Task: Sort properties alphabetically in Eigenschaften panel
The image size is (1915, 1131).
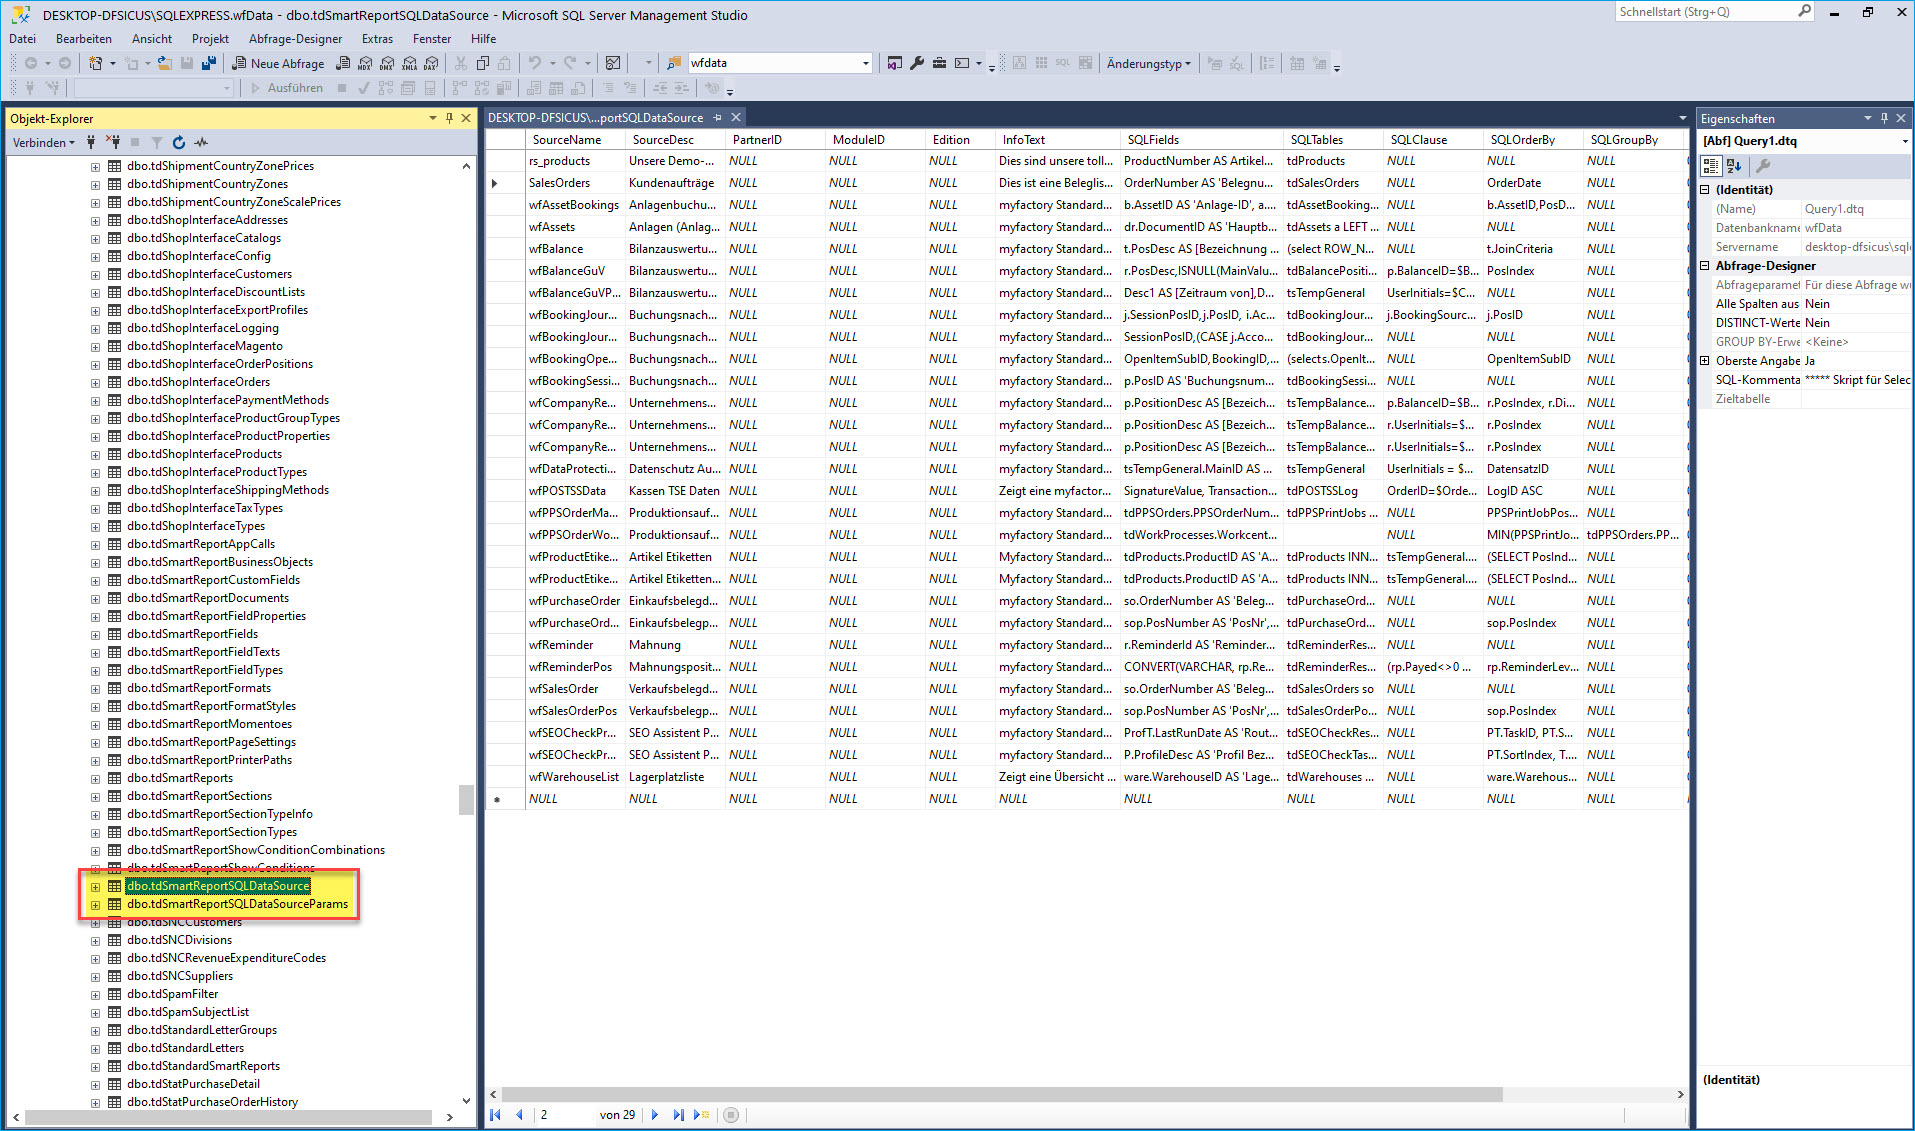Action: [x=1734, y=166]
